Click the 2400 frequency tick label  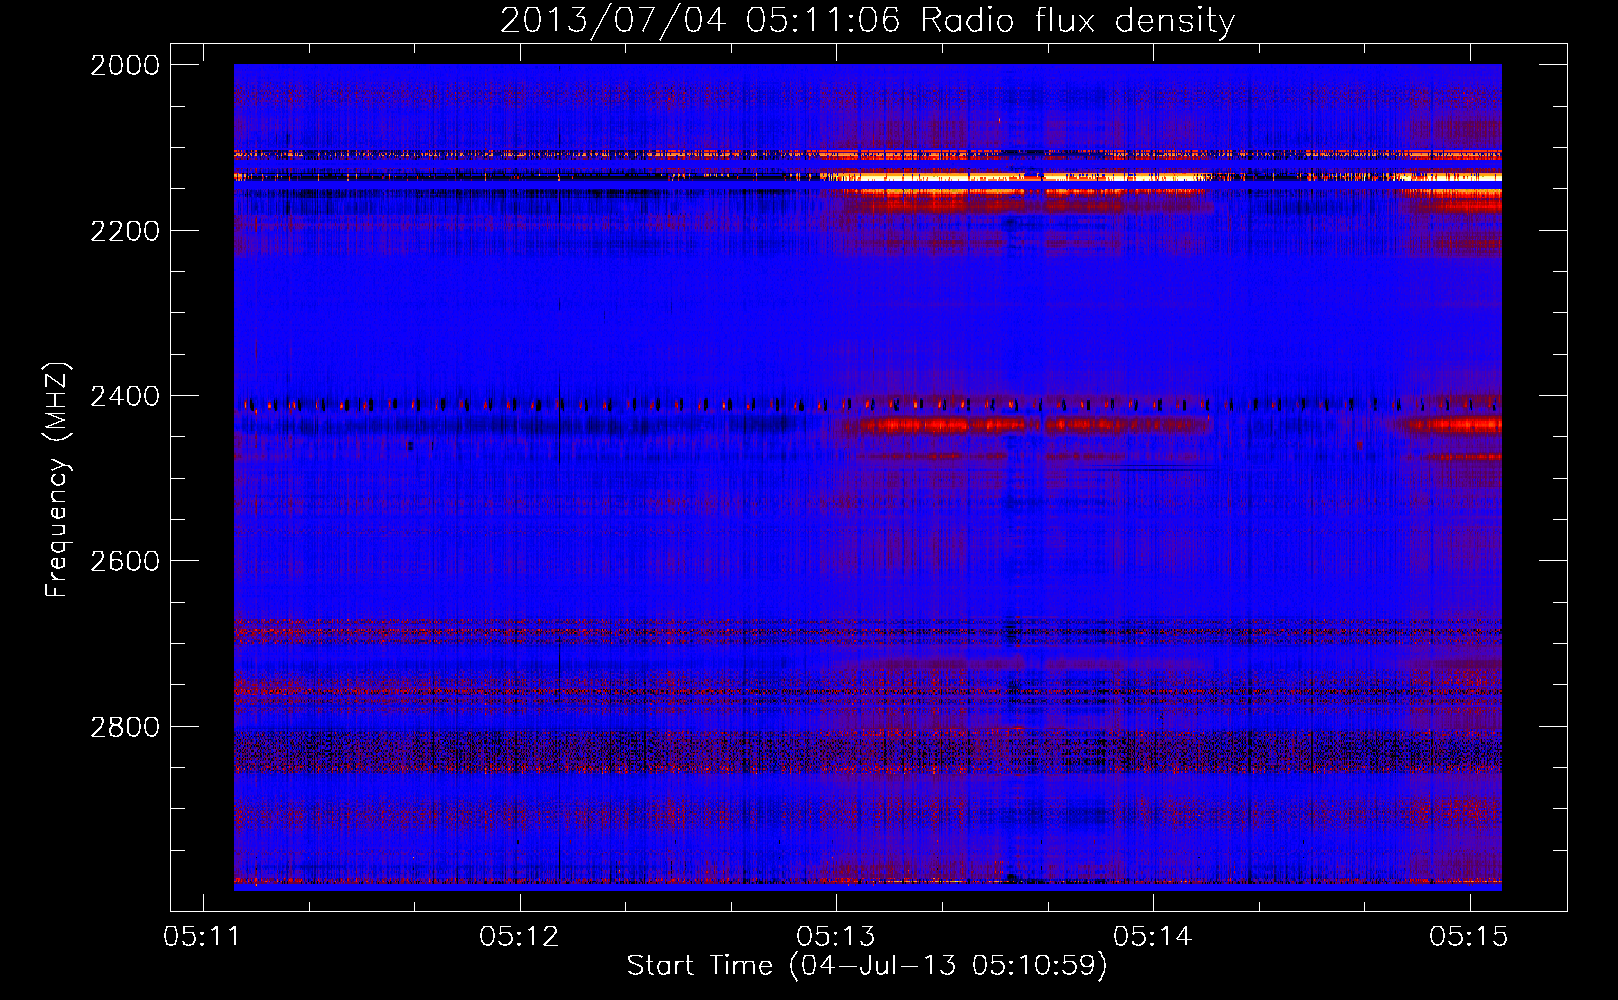[x=125, y=397]
